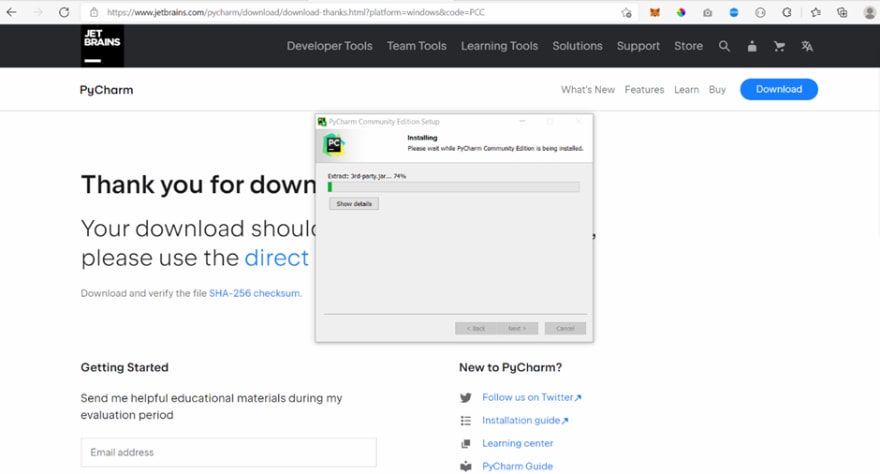The image size is (880, 474).
Task: Open the Team Tools menu
Action: (416, 46)
